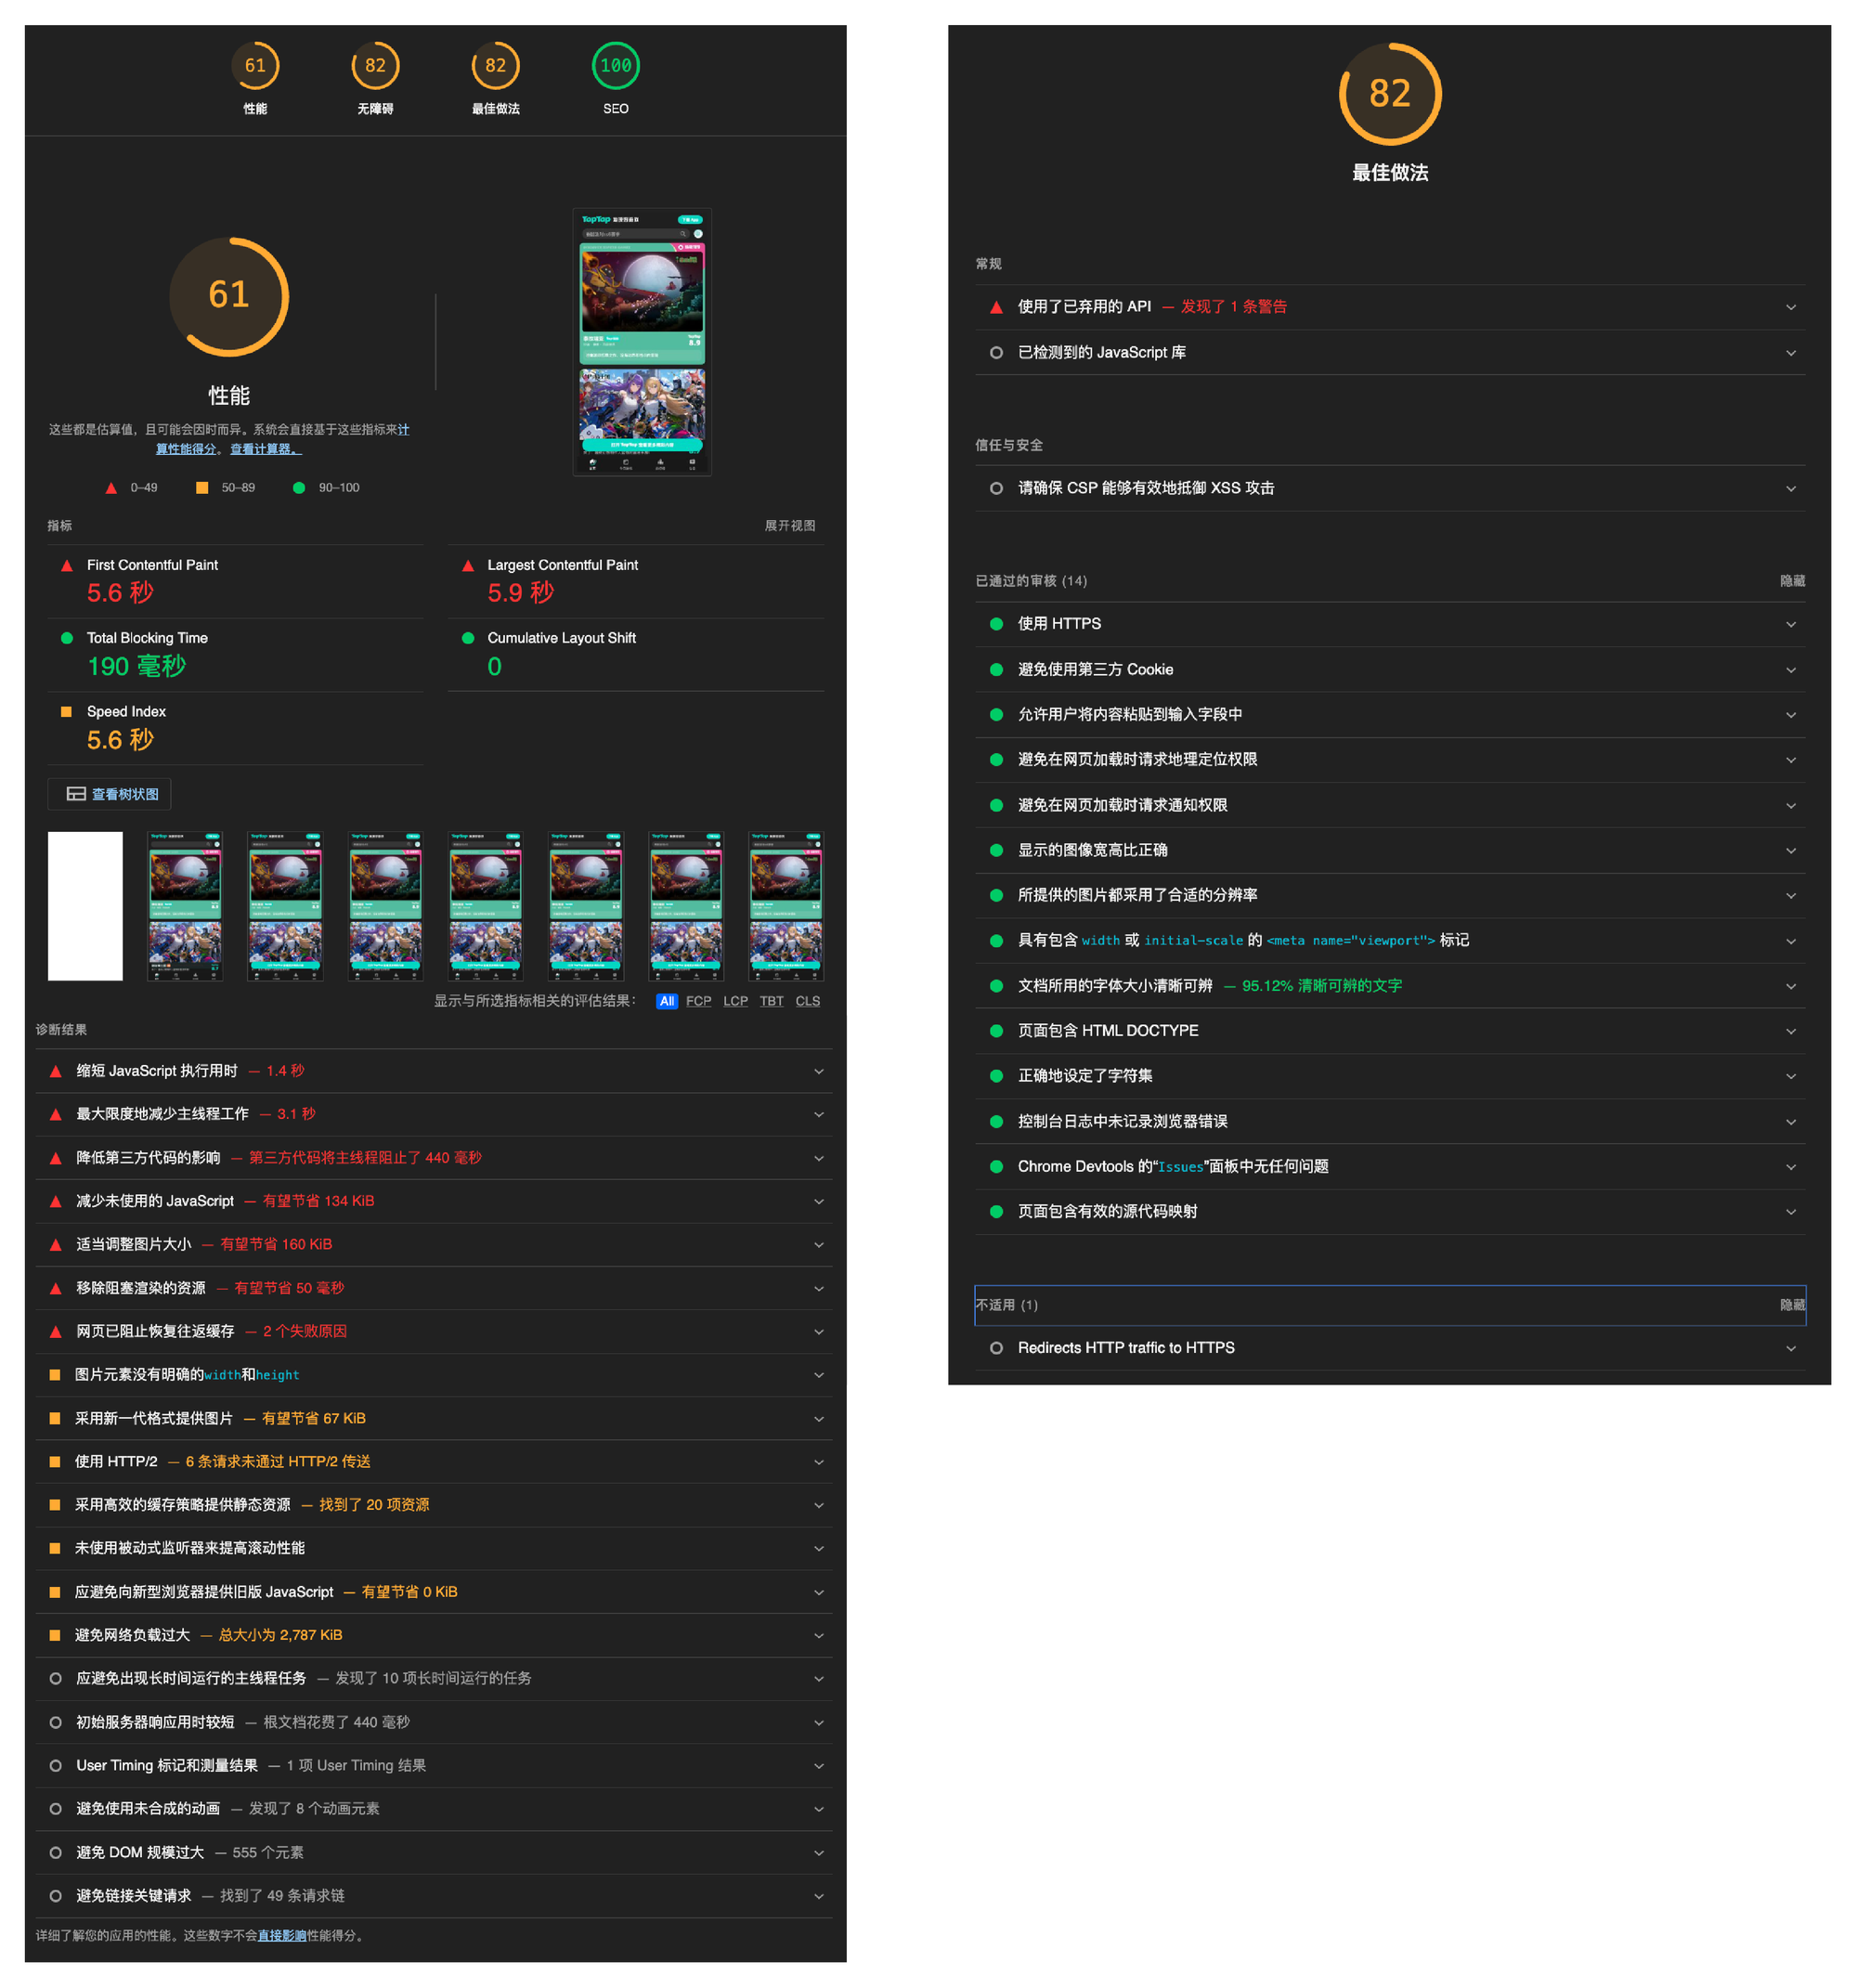
Task: Click the last filmstrip screenshot thumbnail
Action: [x=786, y=906]
